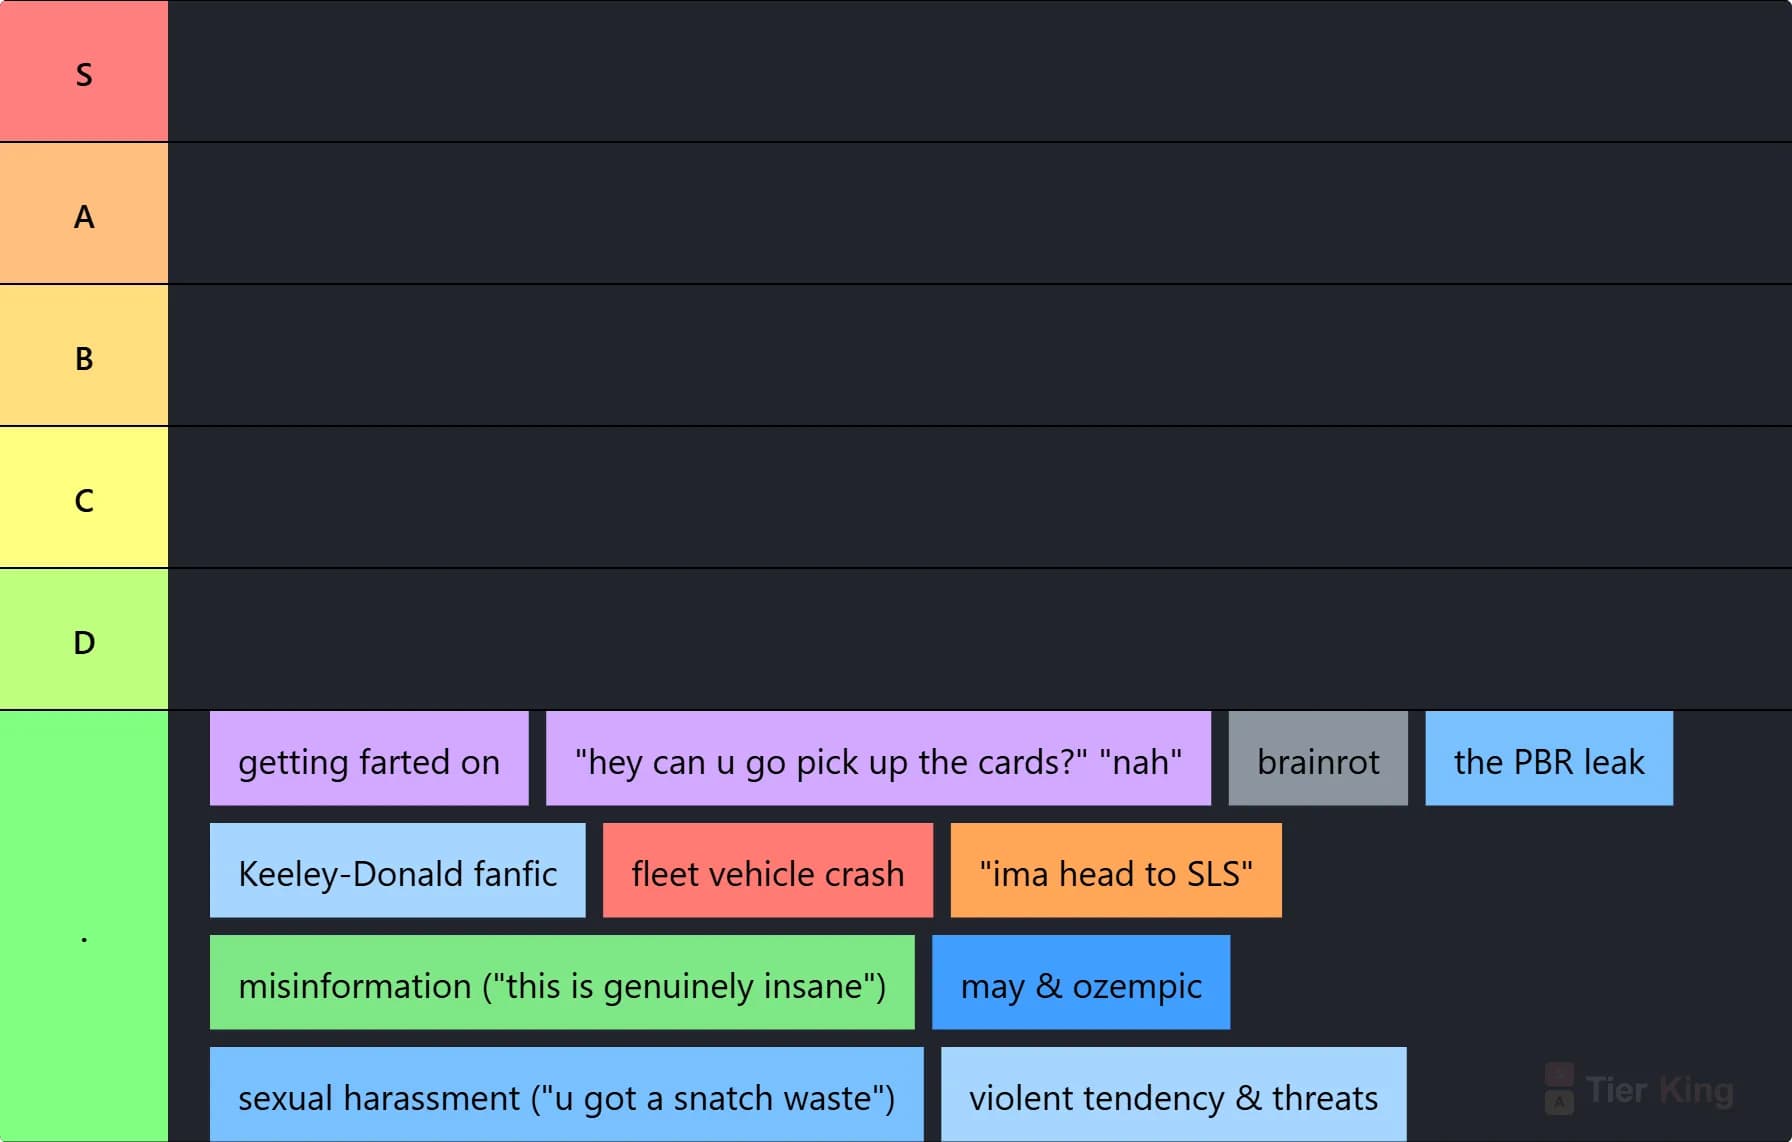This screenshot has height=1142, width=1792.
Task: Click the green misinformation tile
Action: (x=562, y=982)
